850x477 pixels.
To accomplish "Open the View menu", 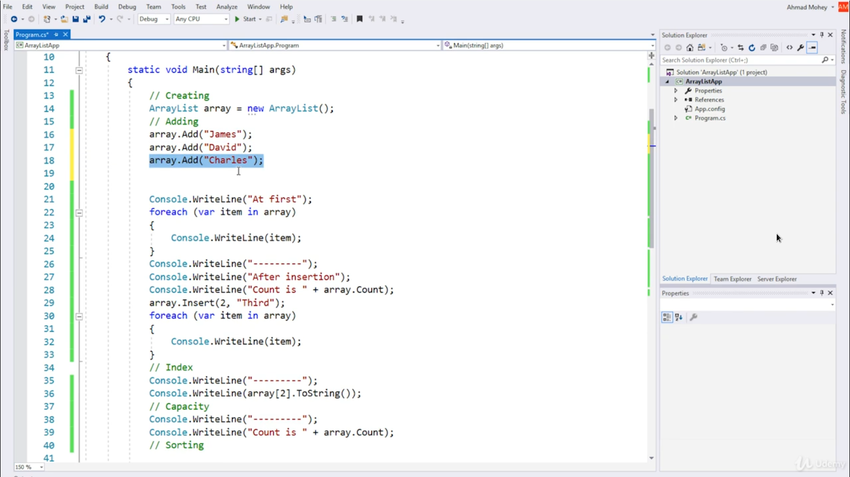I will click(49, 7).
